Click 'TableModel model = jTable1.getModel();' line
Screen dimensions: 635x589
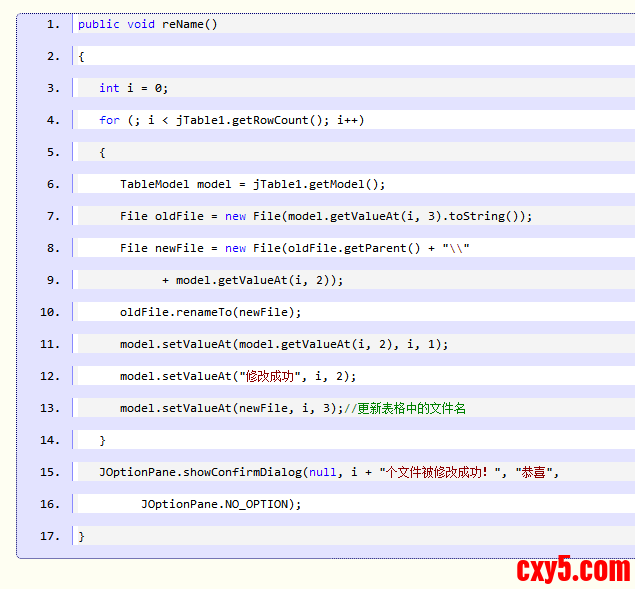tap(252, 184)
